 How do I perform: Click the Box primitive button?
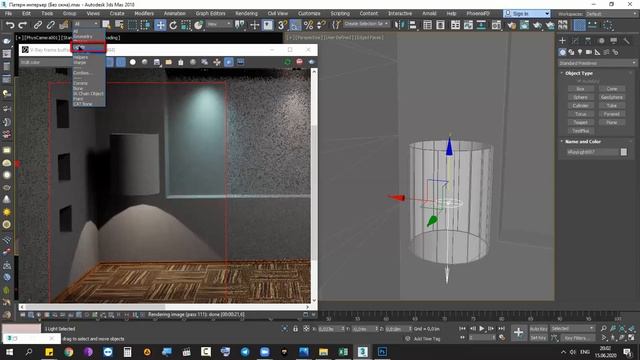pos(580,89)
